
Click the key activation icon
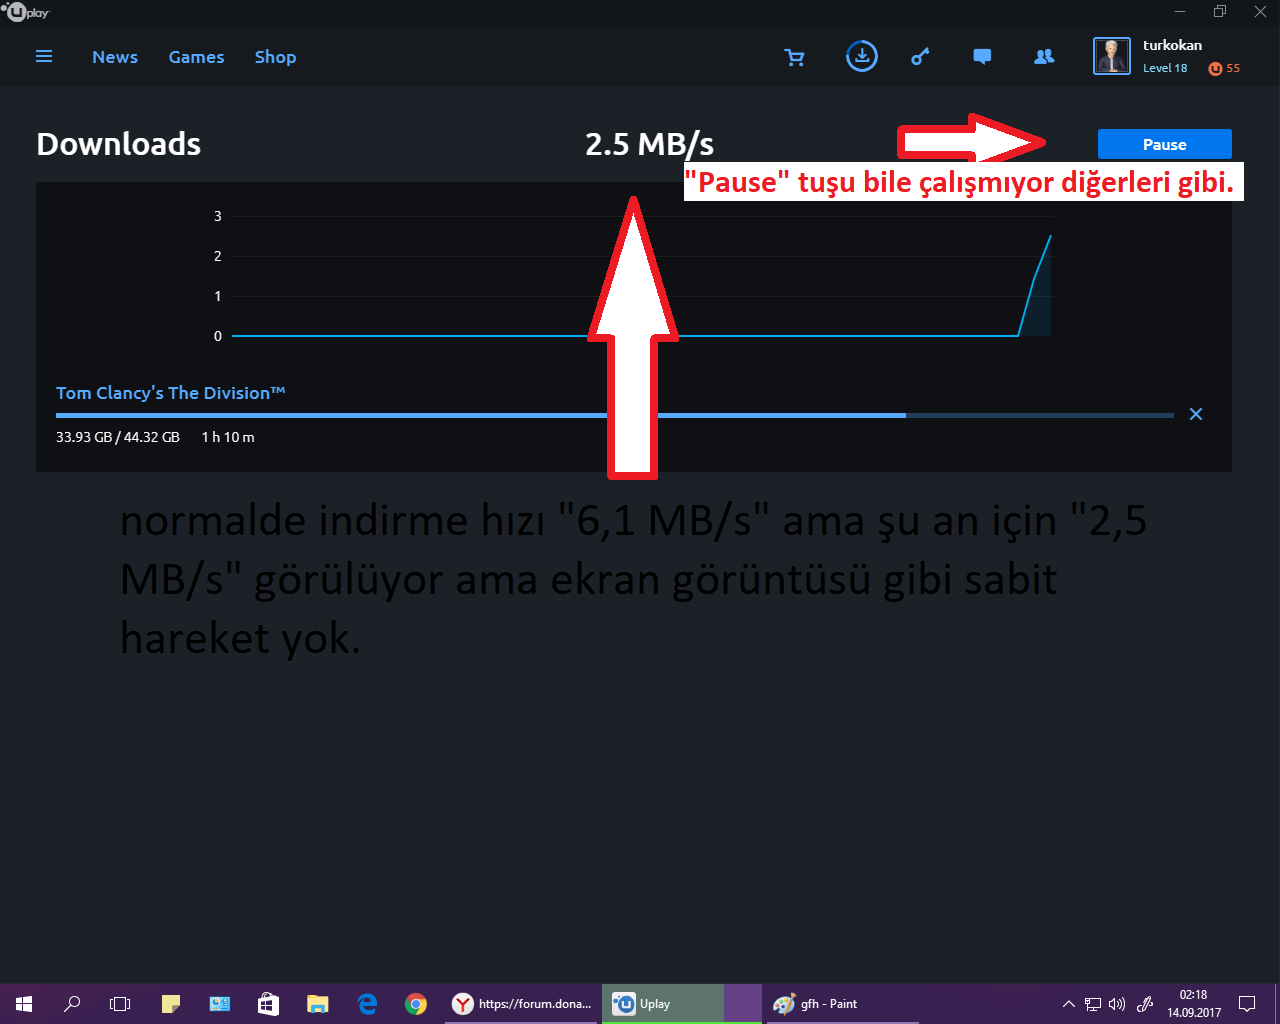click(920, 57)
